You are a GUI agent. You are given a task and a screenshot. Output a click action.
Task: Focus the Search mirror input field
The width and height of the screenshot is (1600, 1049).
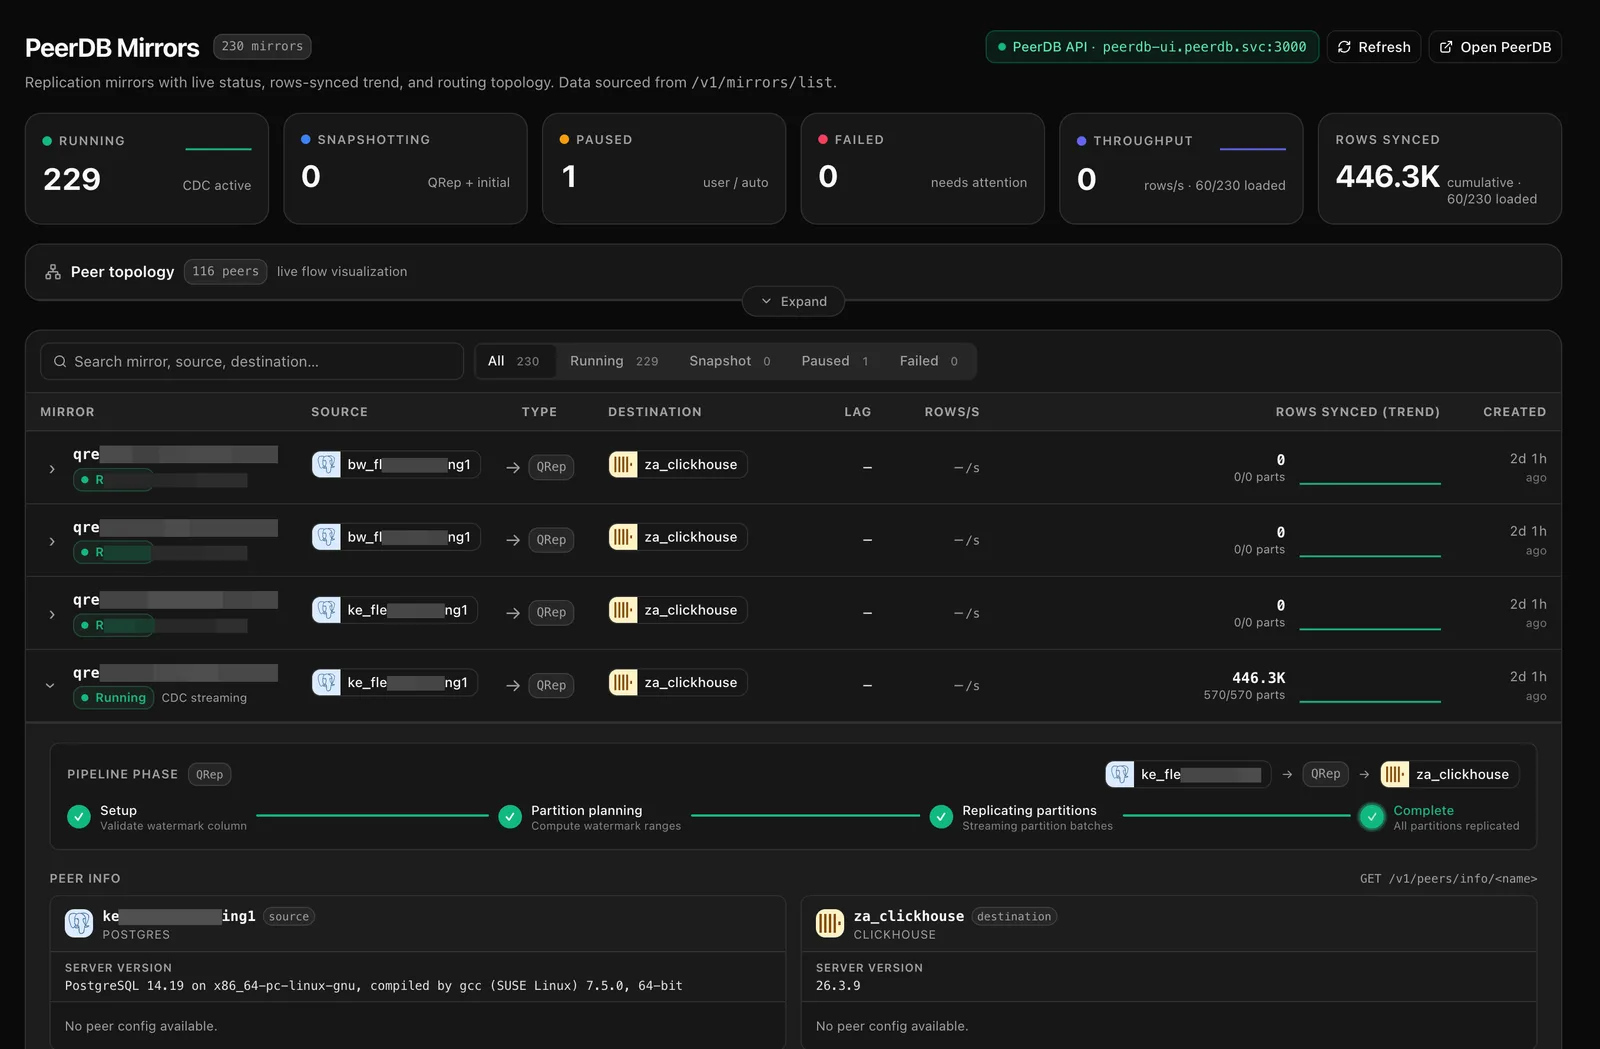[252, 361]
